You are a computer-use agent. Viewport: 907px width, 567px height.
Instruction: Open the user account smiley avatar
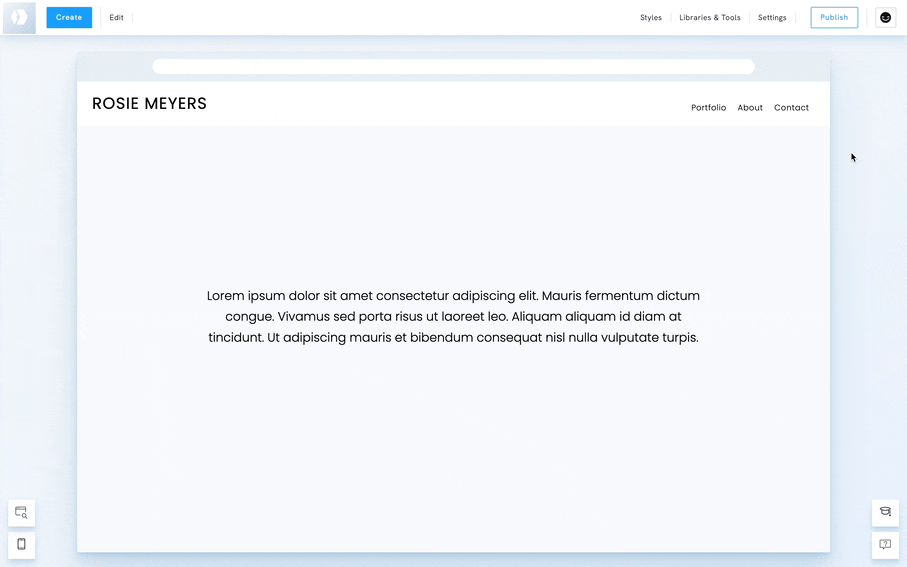[885, 17]
